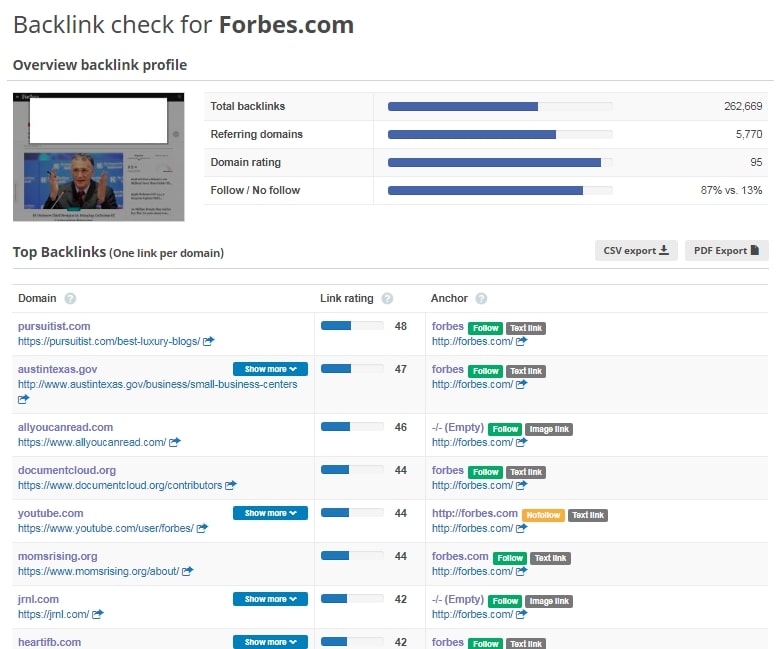This screenshot has height=649, width=783.
Task: Click the 262,669 total backlinks value
Action: (743, 106)
